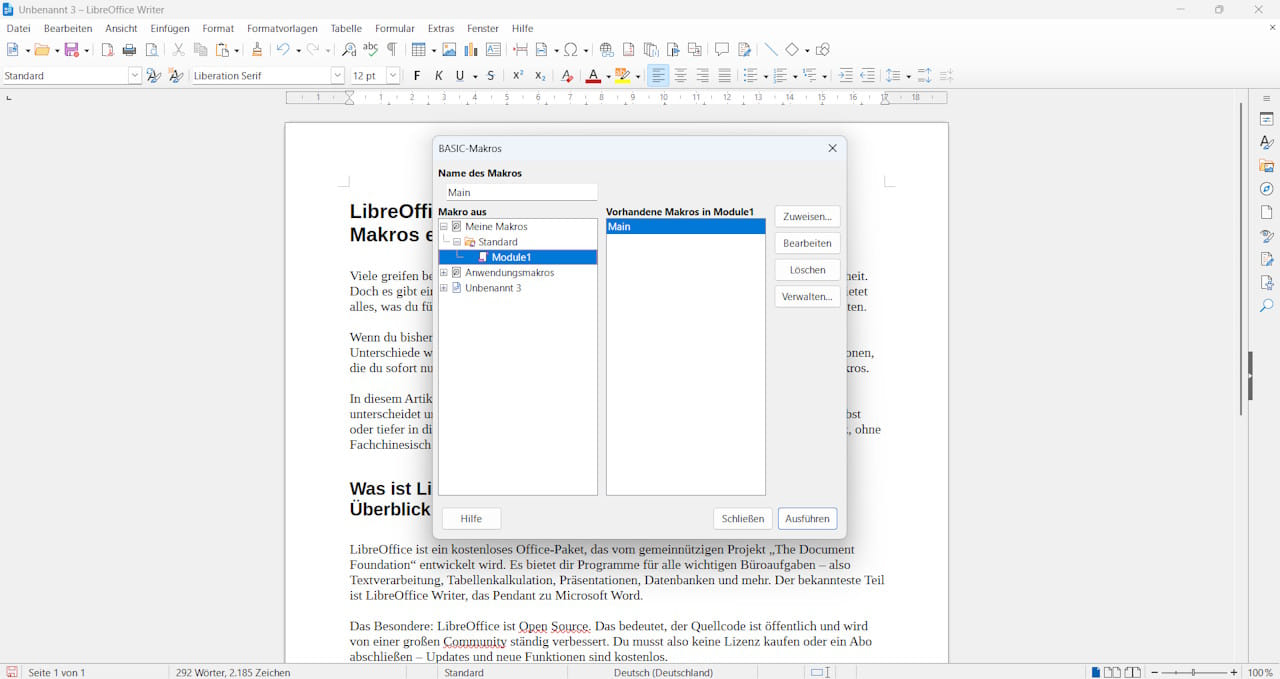Open the Formatvorlagen menu

pyautogui.click(x=282, y=28)
